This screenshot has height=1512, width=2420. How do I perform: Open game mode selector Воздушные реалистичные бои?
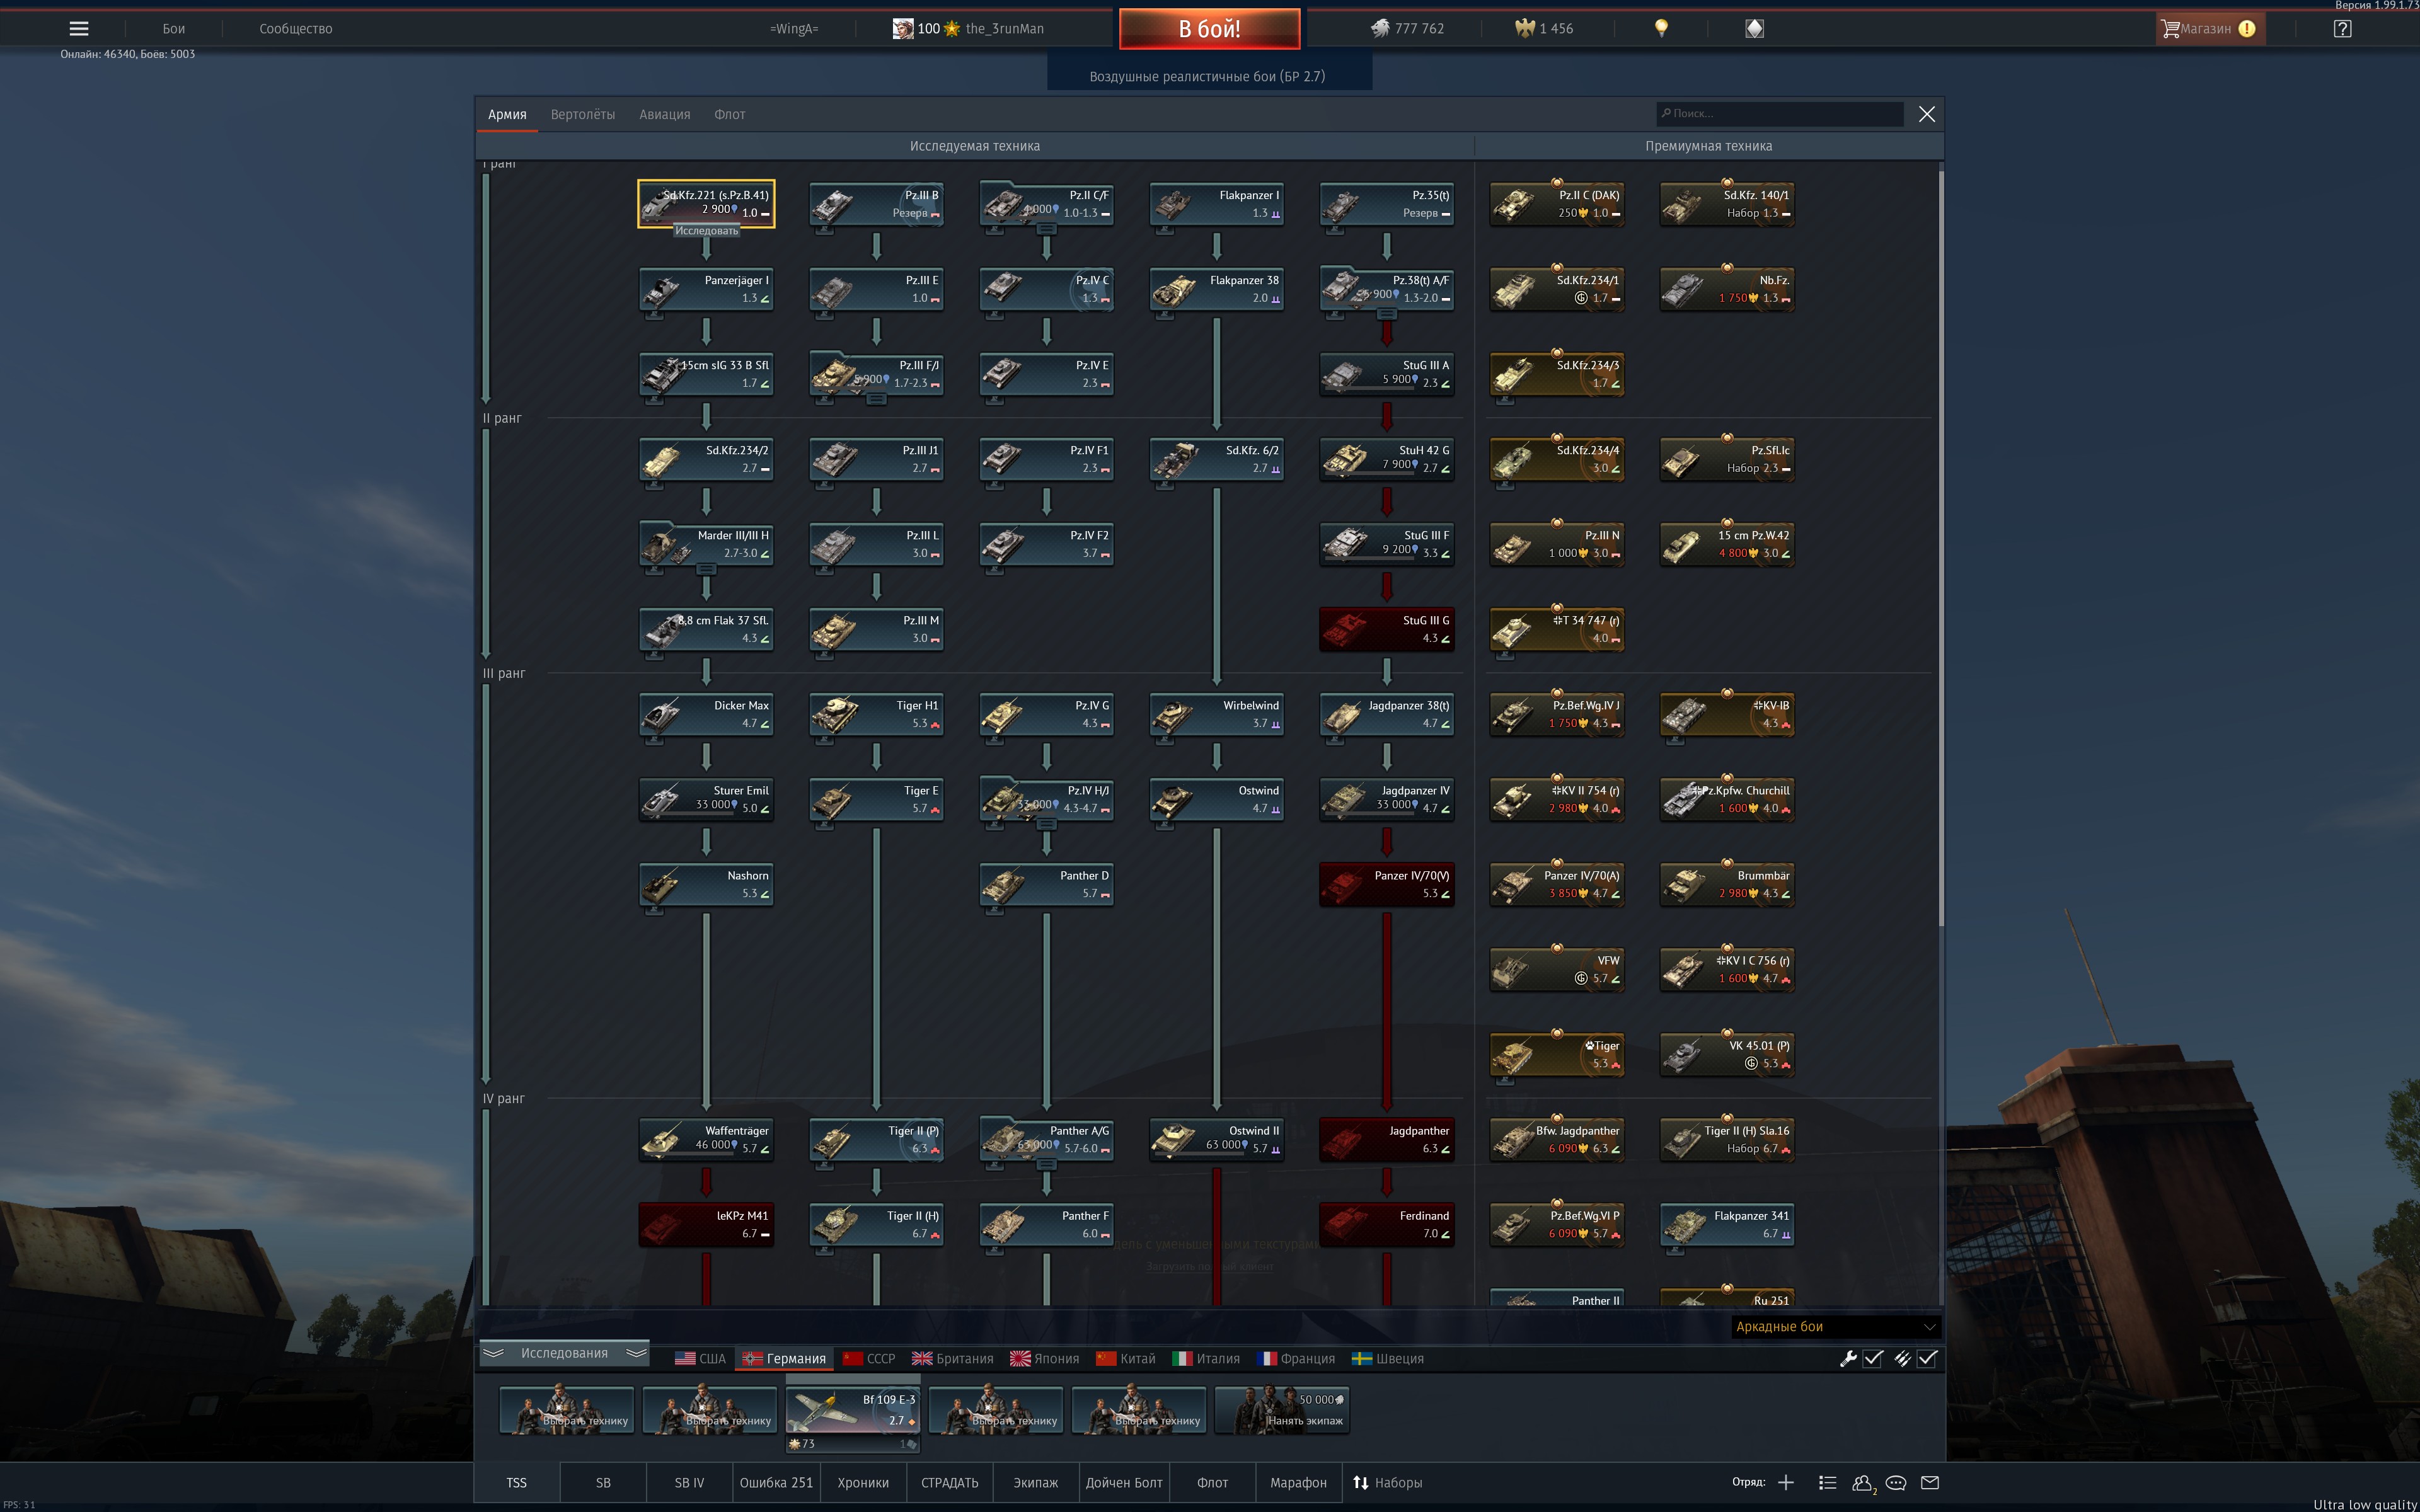[x=1208, y=76]
